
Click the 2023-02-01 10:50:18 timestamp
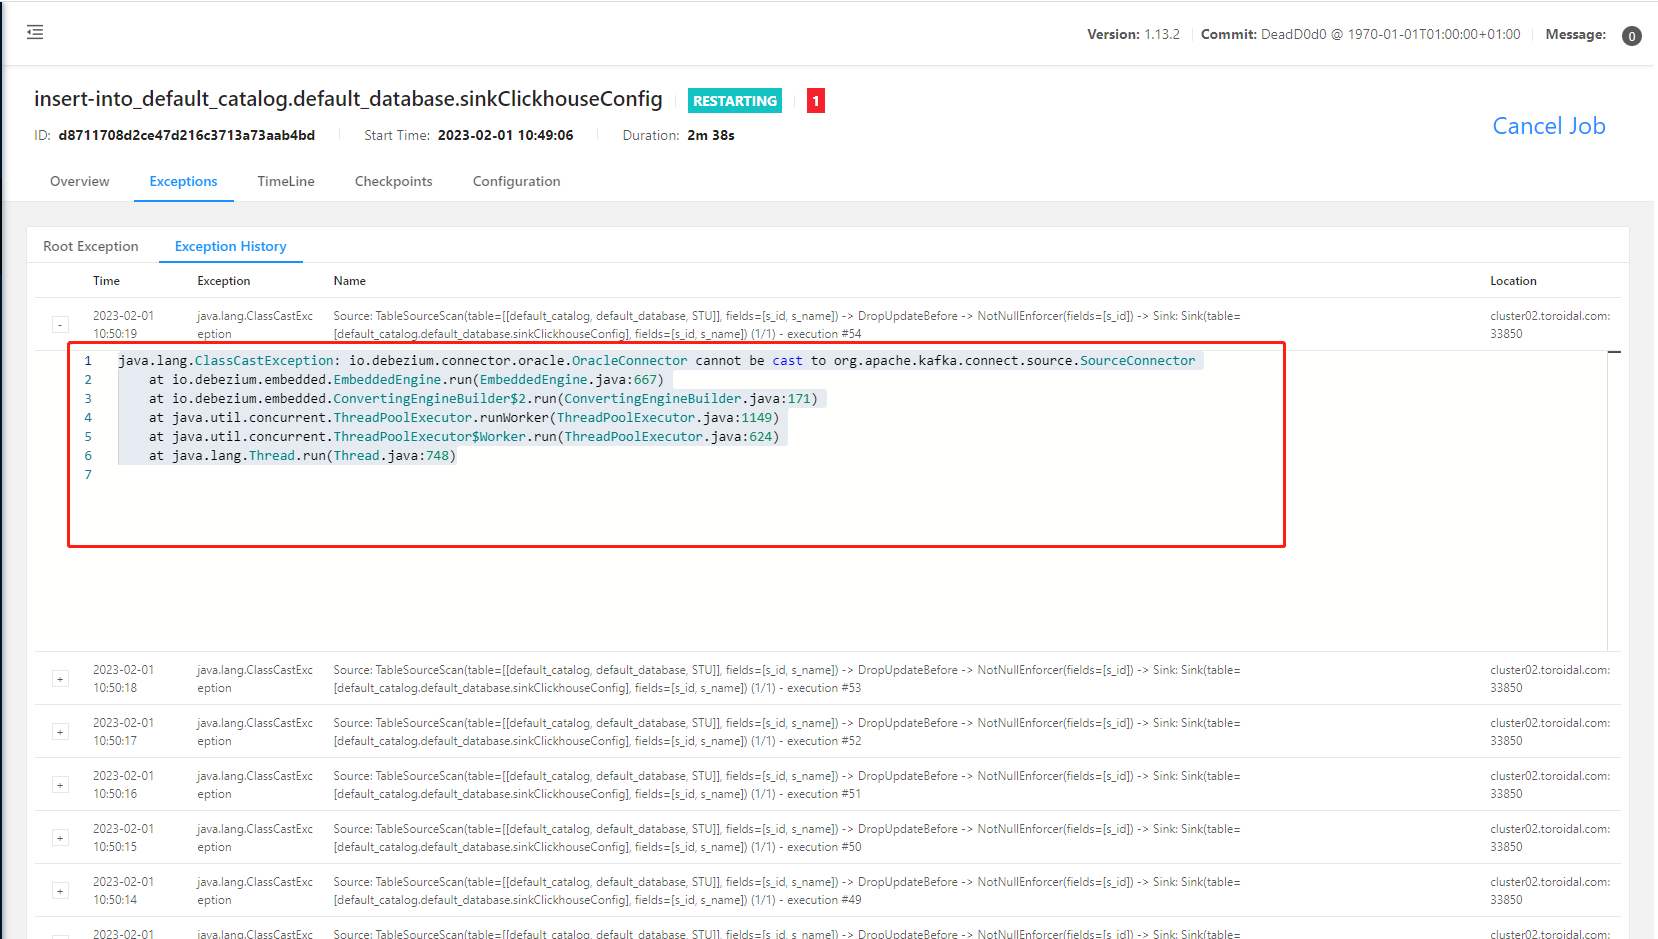(x=123, y=679)
